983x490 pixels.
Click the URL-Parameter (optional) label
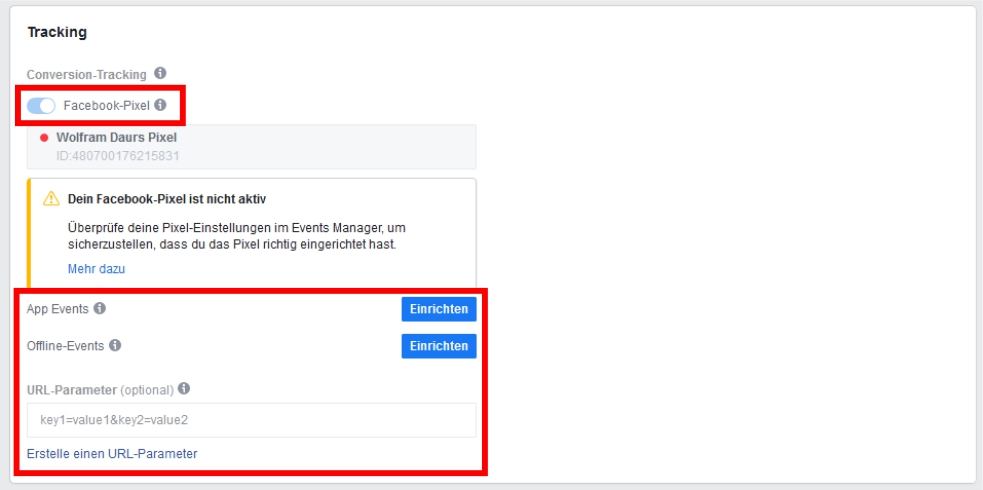[100, 390]
